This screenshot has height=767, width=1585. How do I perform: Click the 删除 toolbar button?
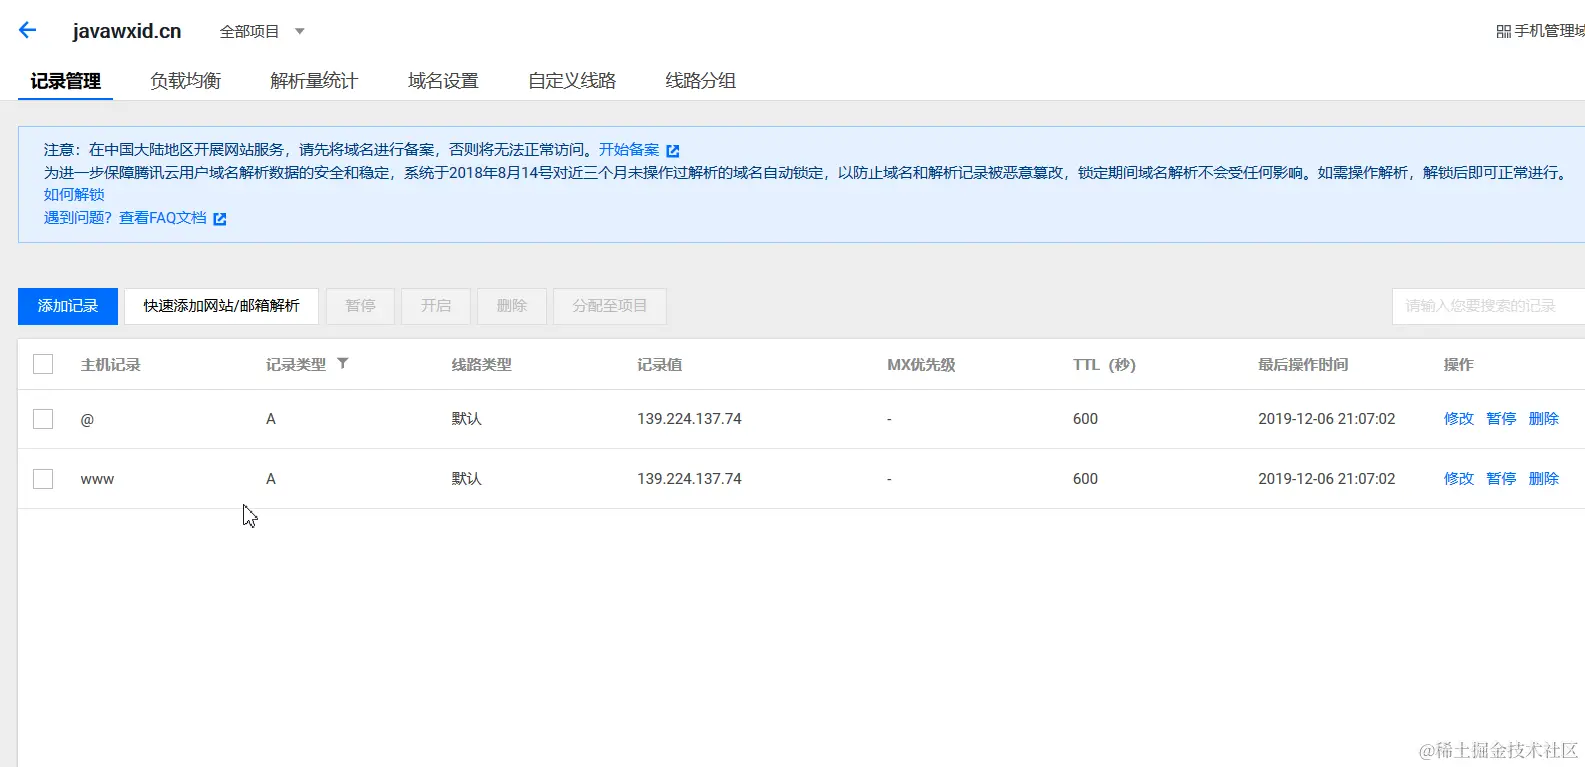click(512, 306)
